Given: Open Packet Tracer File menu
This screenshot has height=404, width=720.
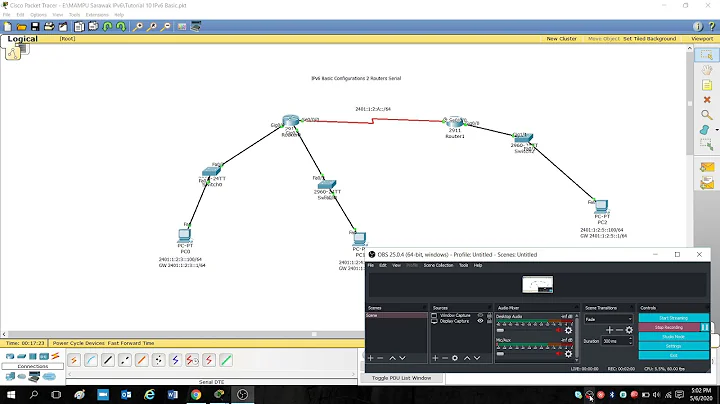Looking at the screenshot, I should click(6, 15).
